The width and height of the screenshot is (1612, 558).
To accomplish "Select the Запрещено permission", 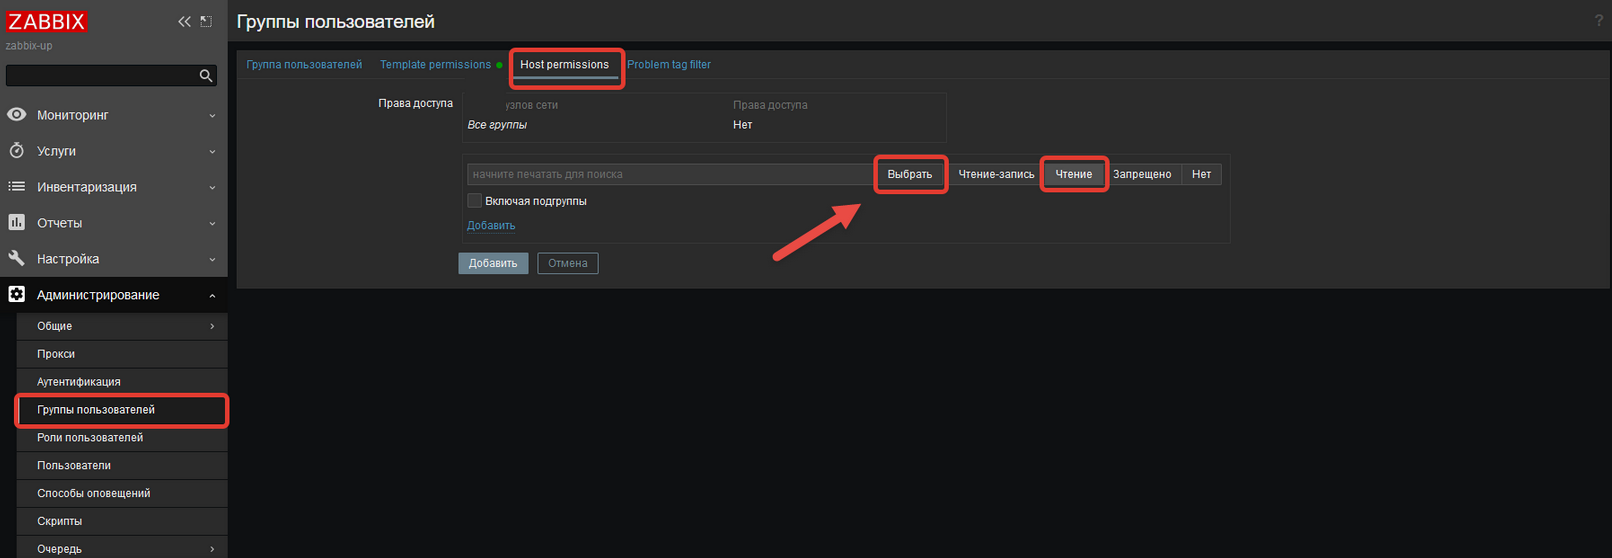I will [x=1142, y=174].
